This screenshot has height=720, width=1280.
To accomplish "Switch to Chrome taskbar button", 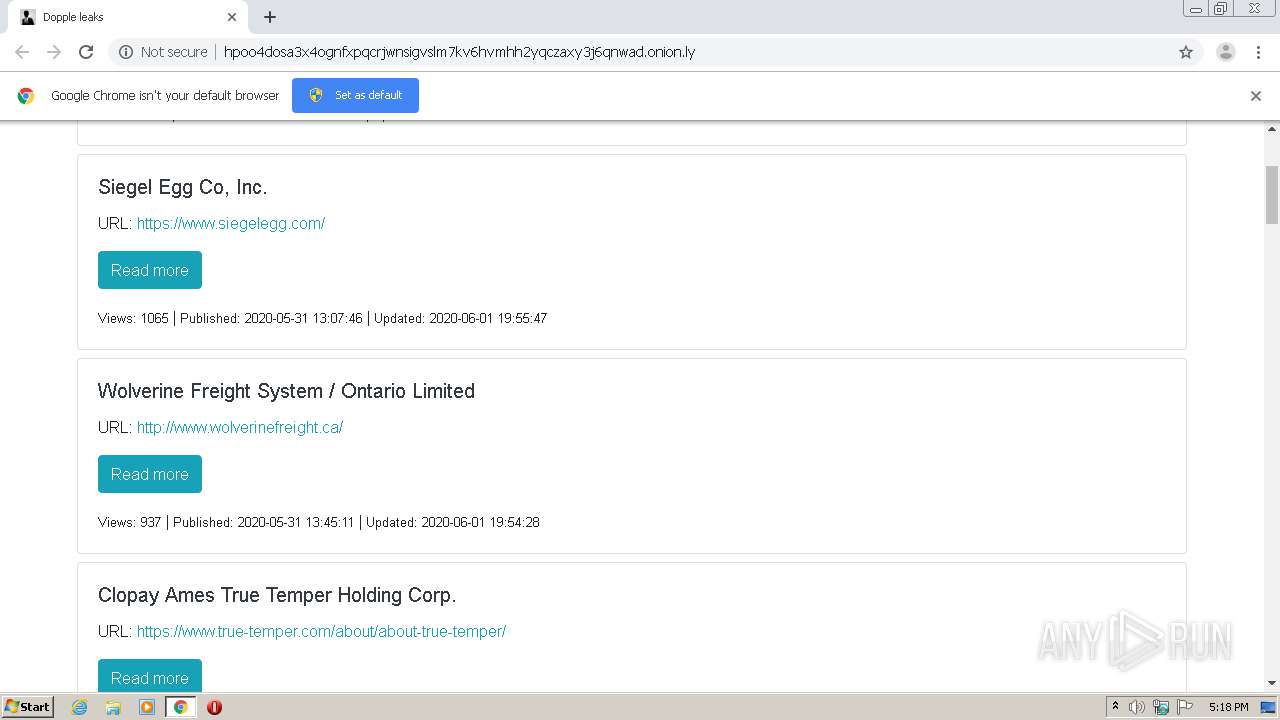I will (x=180, y=707).
